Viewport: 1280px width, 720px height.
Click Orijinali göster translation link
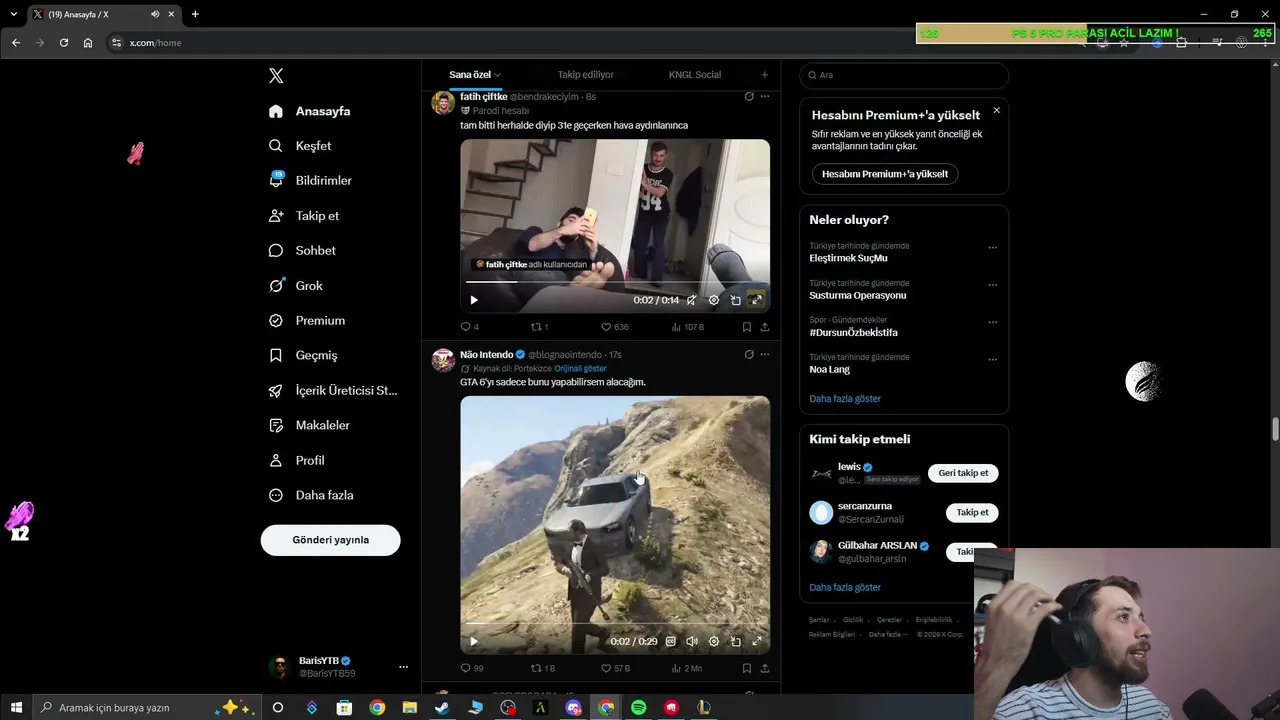tap(580, 369)
